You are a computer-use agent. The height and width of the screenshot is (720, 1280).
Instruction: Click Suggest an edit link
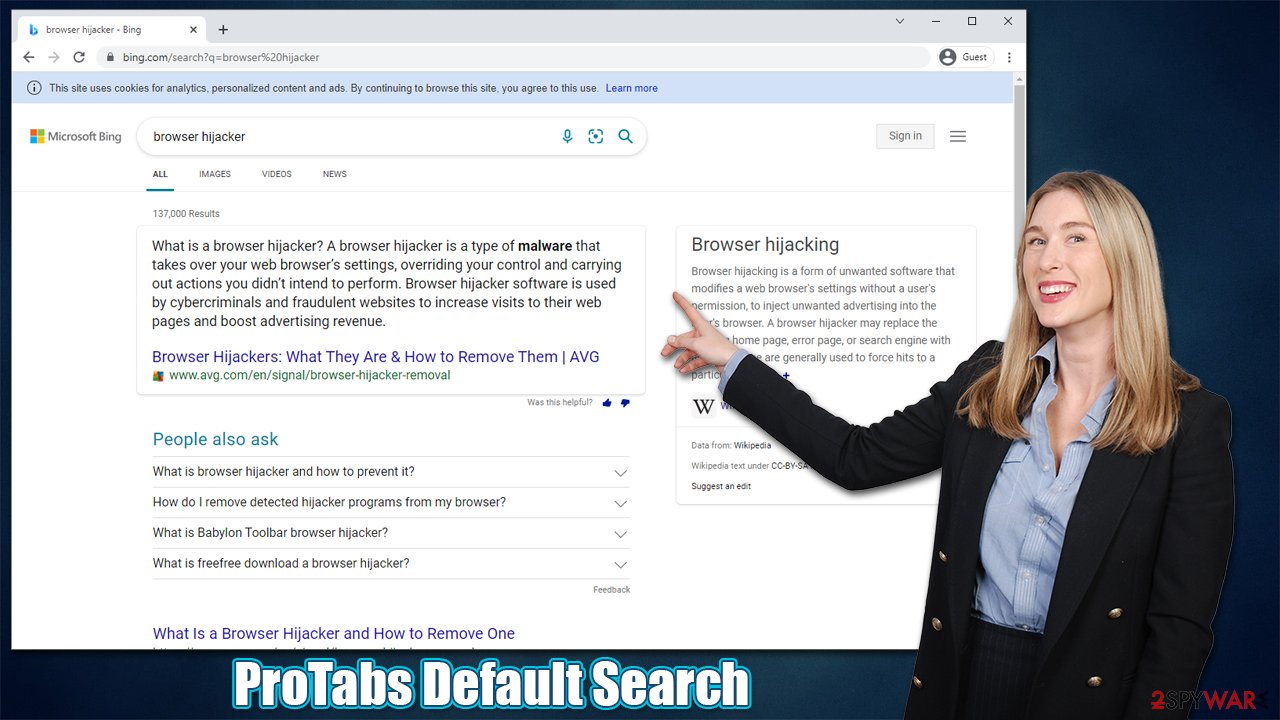click(x=721, y=486)
